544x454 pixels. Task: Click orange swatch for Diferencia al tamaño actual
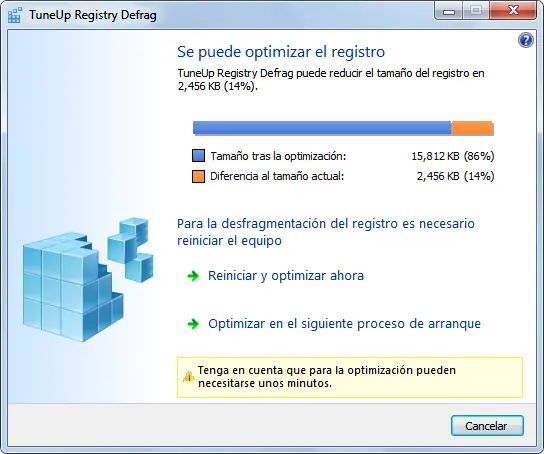[x=198, y=176]
